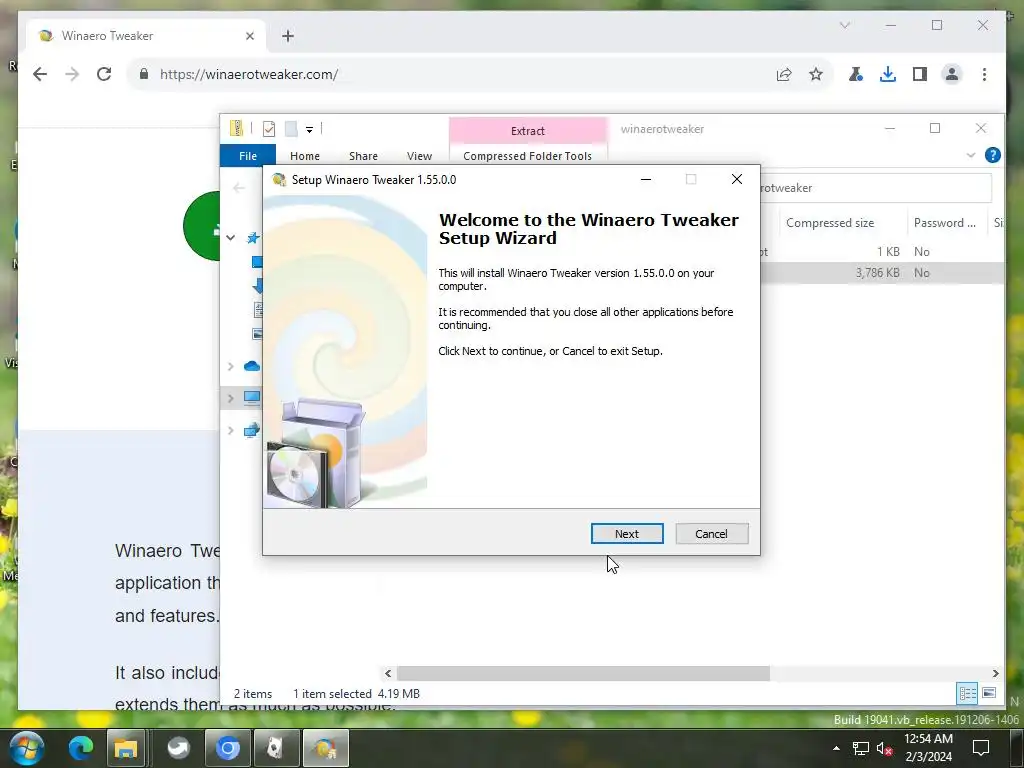Collapse the Quick access tree node
1024x768 pixels.
click(x=231, y=238)
